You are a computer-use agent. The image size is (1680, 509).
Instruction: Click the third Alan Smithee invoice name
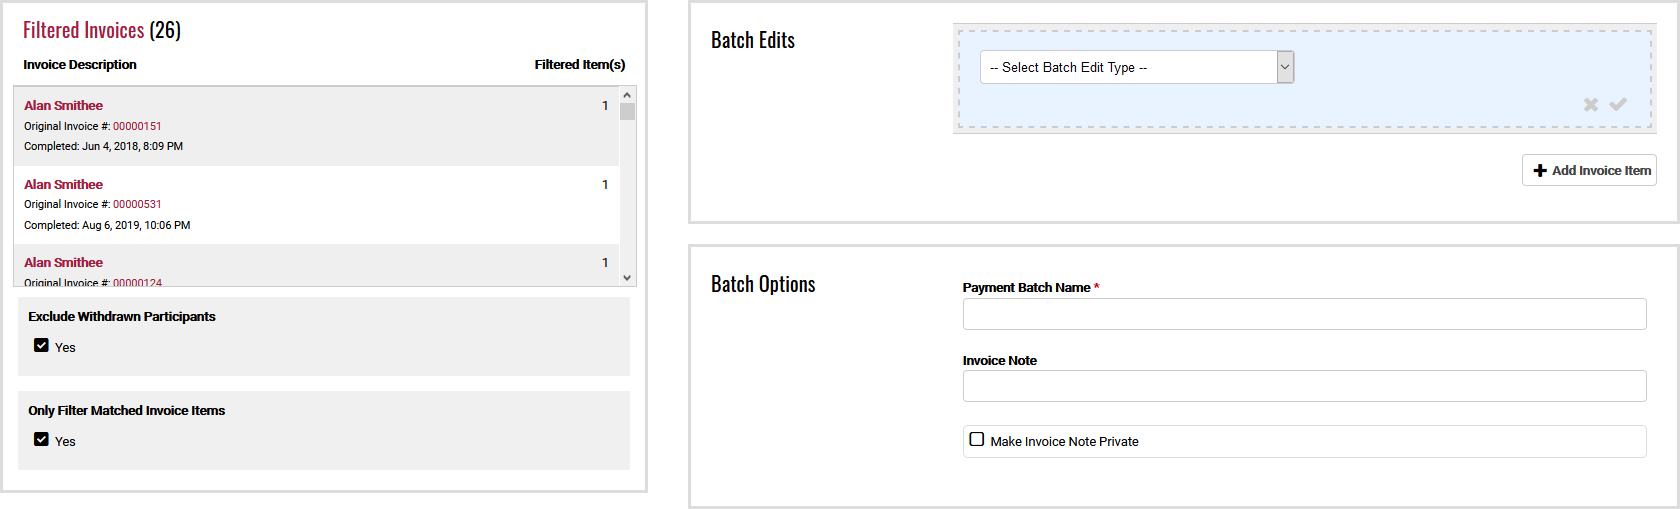tap(64, 262)
